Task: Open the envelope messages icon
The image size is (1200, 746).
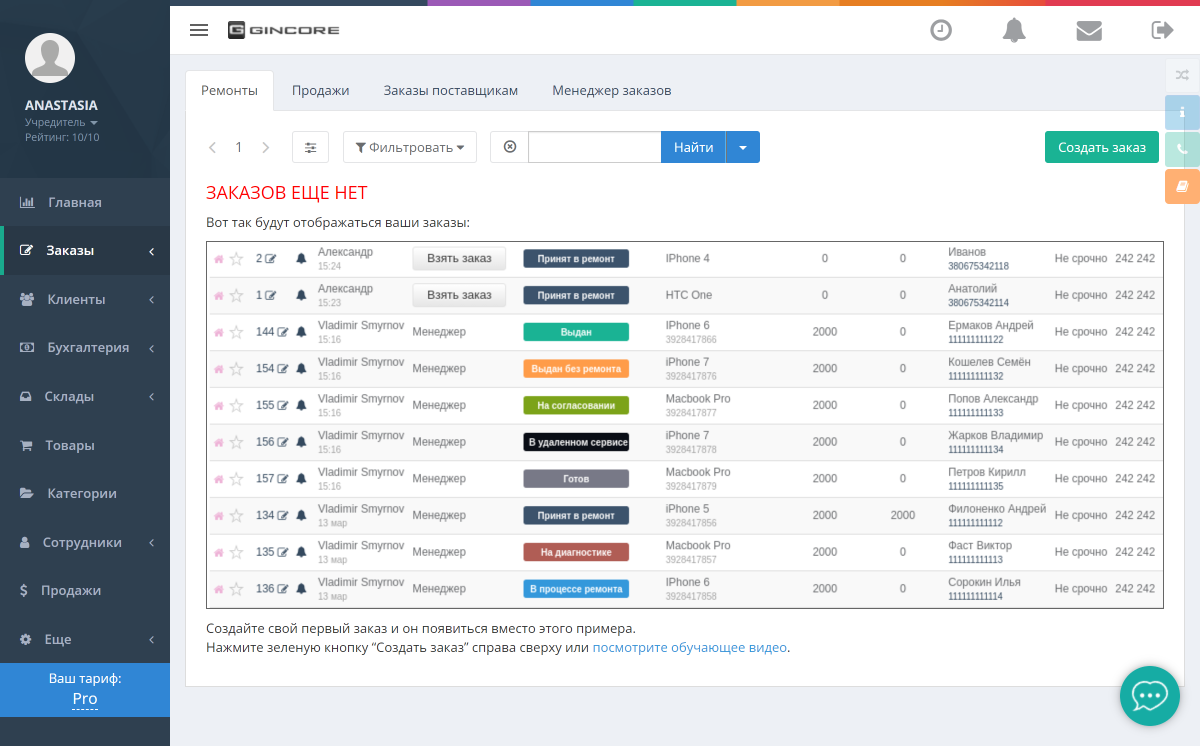Action: click(1089, 30)
